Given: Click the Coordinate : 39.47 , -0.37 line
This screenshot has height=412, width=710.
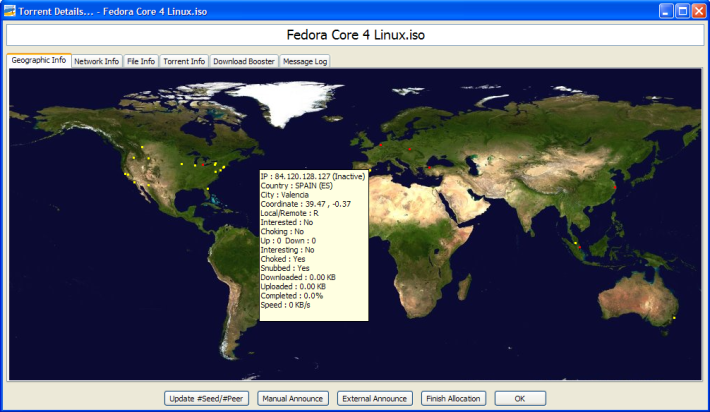Looking at the screenshot, I should tap(306, 204).
